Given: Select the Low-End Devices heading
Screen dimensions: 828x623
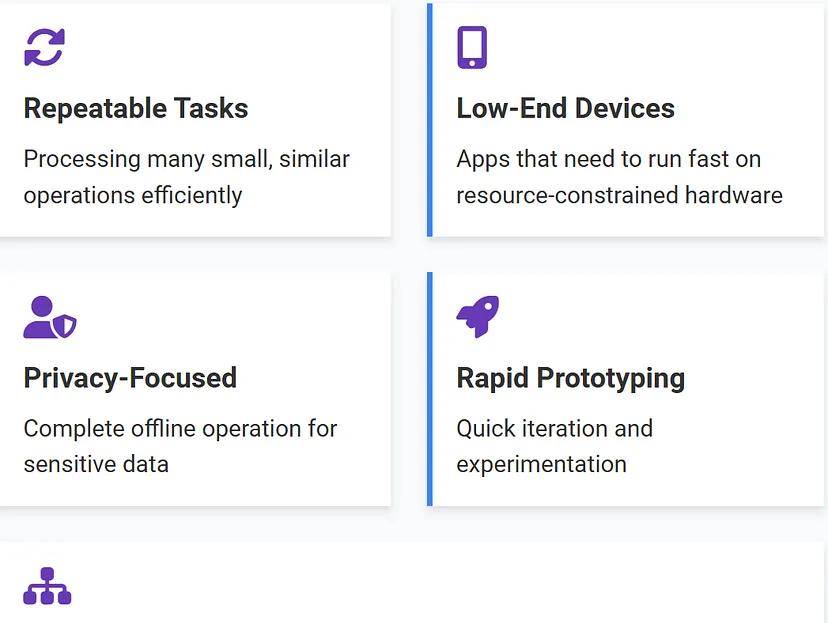Looking at the screenshot, I should (x=565, y=108).
